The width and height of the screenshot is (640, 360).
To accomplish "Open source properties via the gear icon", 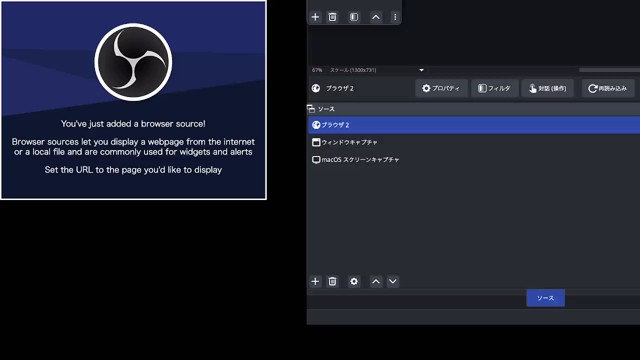I will 354,281.
